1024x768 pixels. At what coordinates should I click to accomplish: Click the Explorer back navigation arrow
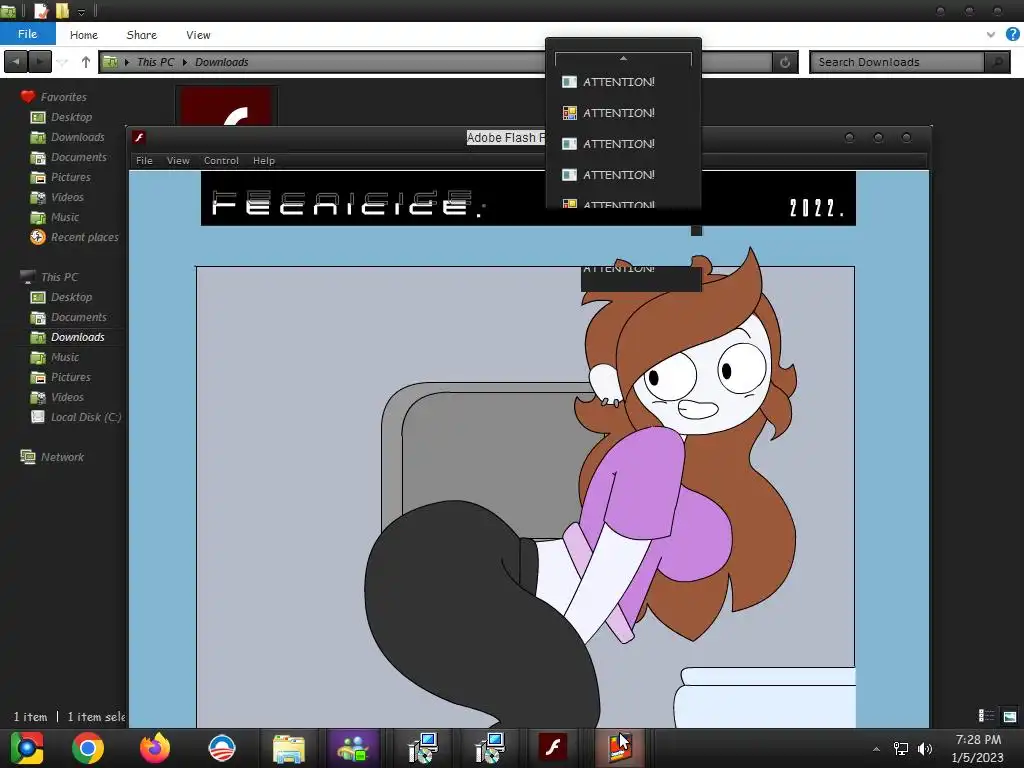click(x=16, y=62)
